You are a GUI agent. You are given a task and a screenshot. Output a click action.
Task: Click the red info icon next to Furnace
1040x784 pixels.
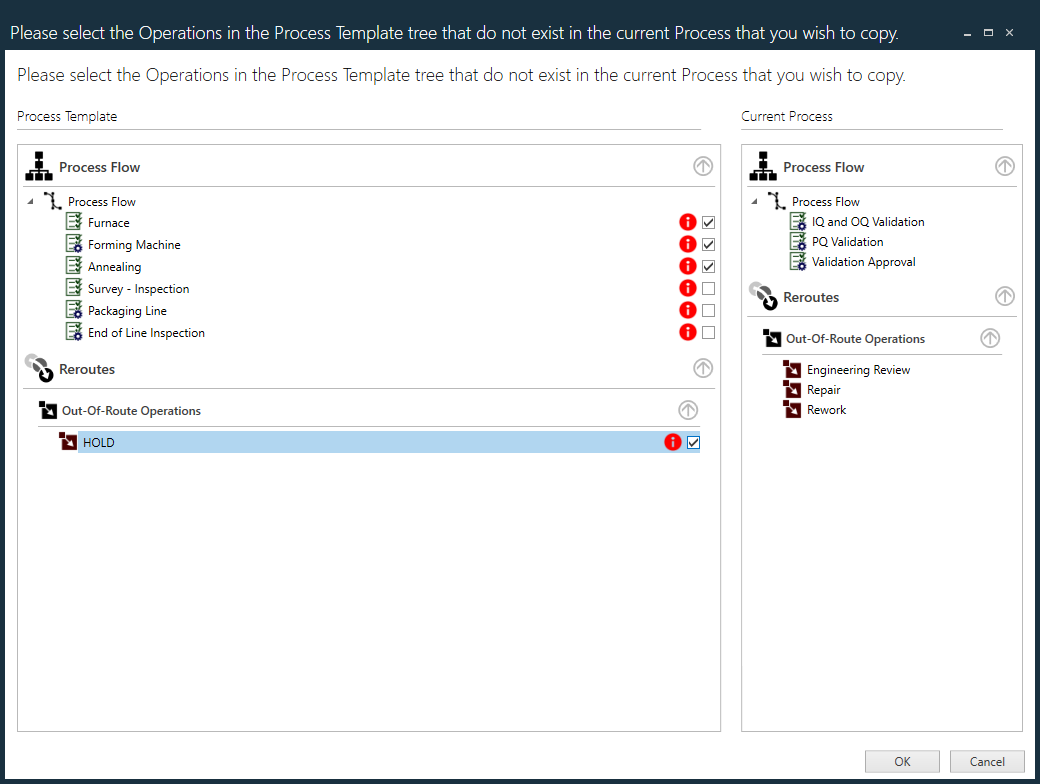click(687, 222)
